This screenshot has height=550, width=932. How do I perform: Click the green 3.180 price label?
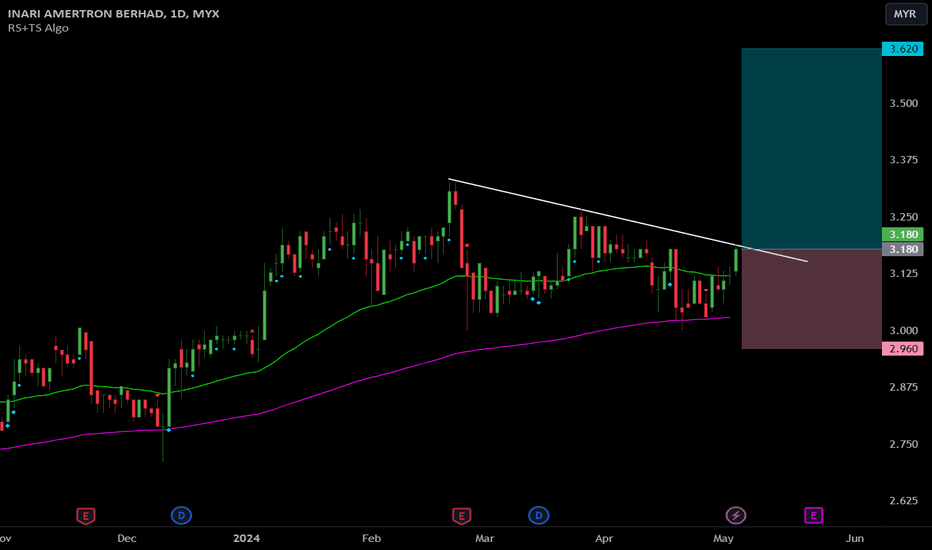[x=903, y=234]
